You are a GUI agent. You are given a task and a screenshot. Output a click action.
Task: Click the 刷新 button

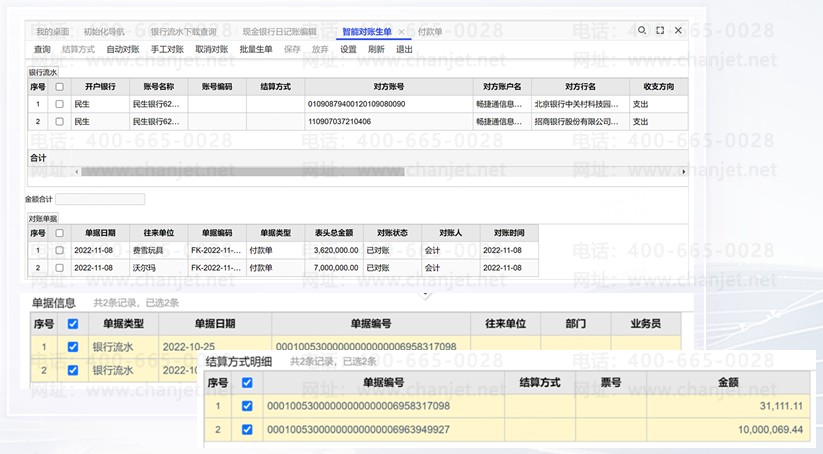point(376,49)
